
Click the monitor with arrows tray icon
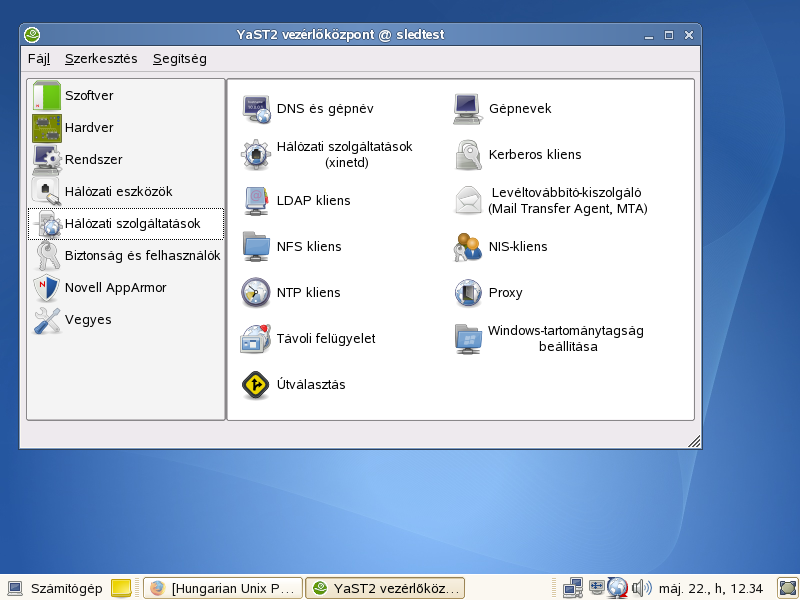click(596, 587)
